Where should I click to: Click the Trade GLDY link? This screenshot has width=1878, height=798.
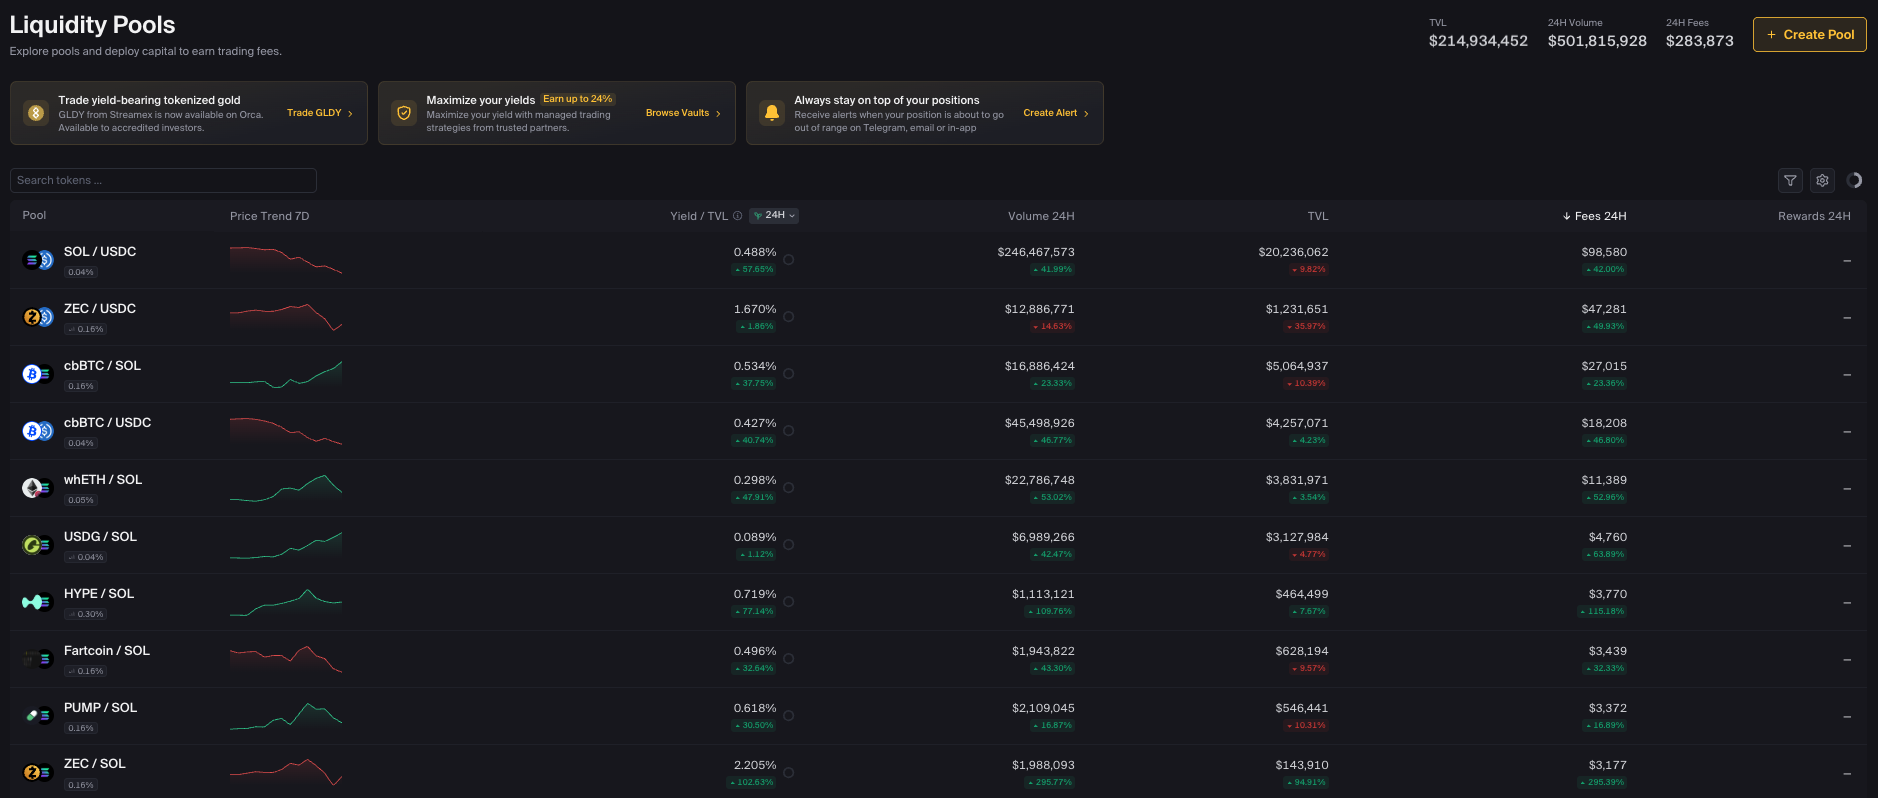(320, 113)
